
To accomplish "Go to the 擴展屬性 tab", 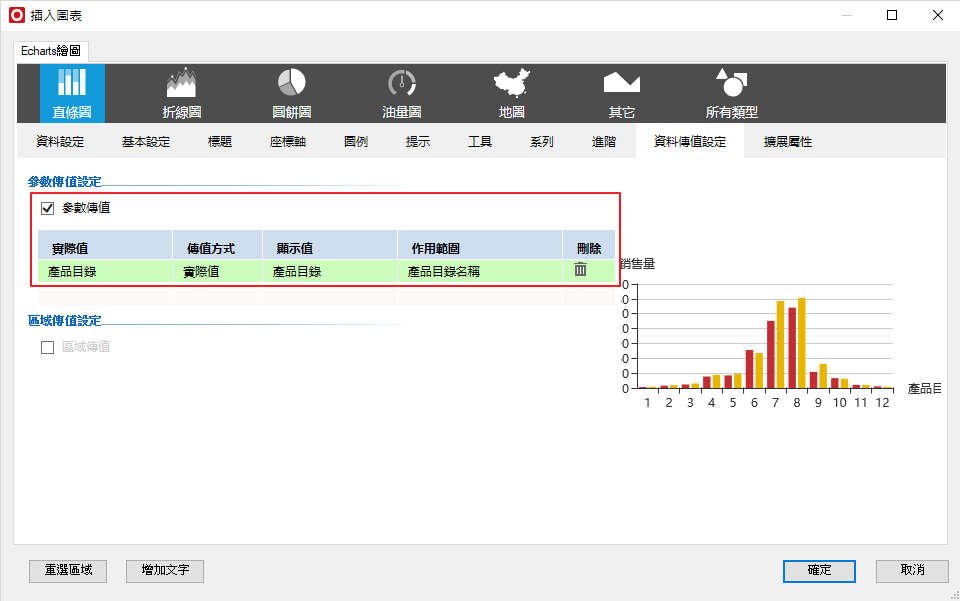I will (x=788, y=142).
